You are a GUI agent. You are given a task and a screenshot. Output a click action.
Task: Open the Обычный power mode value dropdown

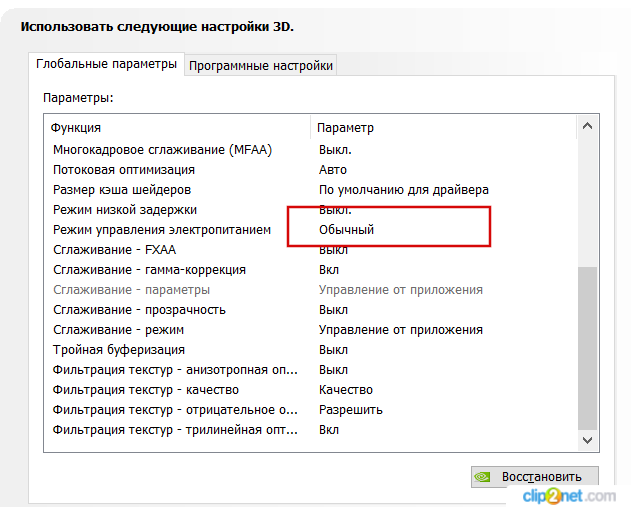(346, 230)
